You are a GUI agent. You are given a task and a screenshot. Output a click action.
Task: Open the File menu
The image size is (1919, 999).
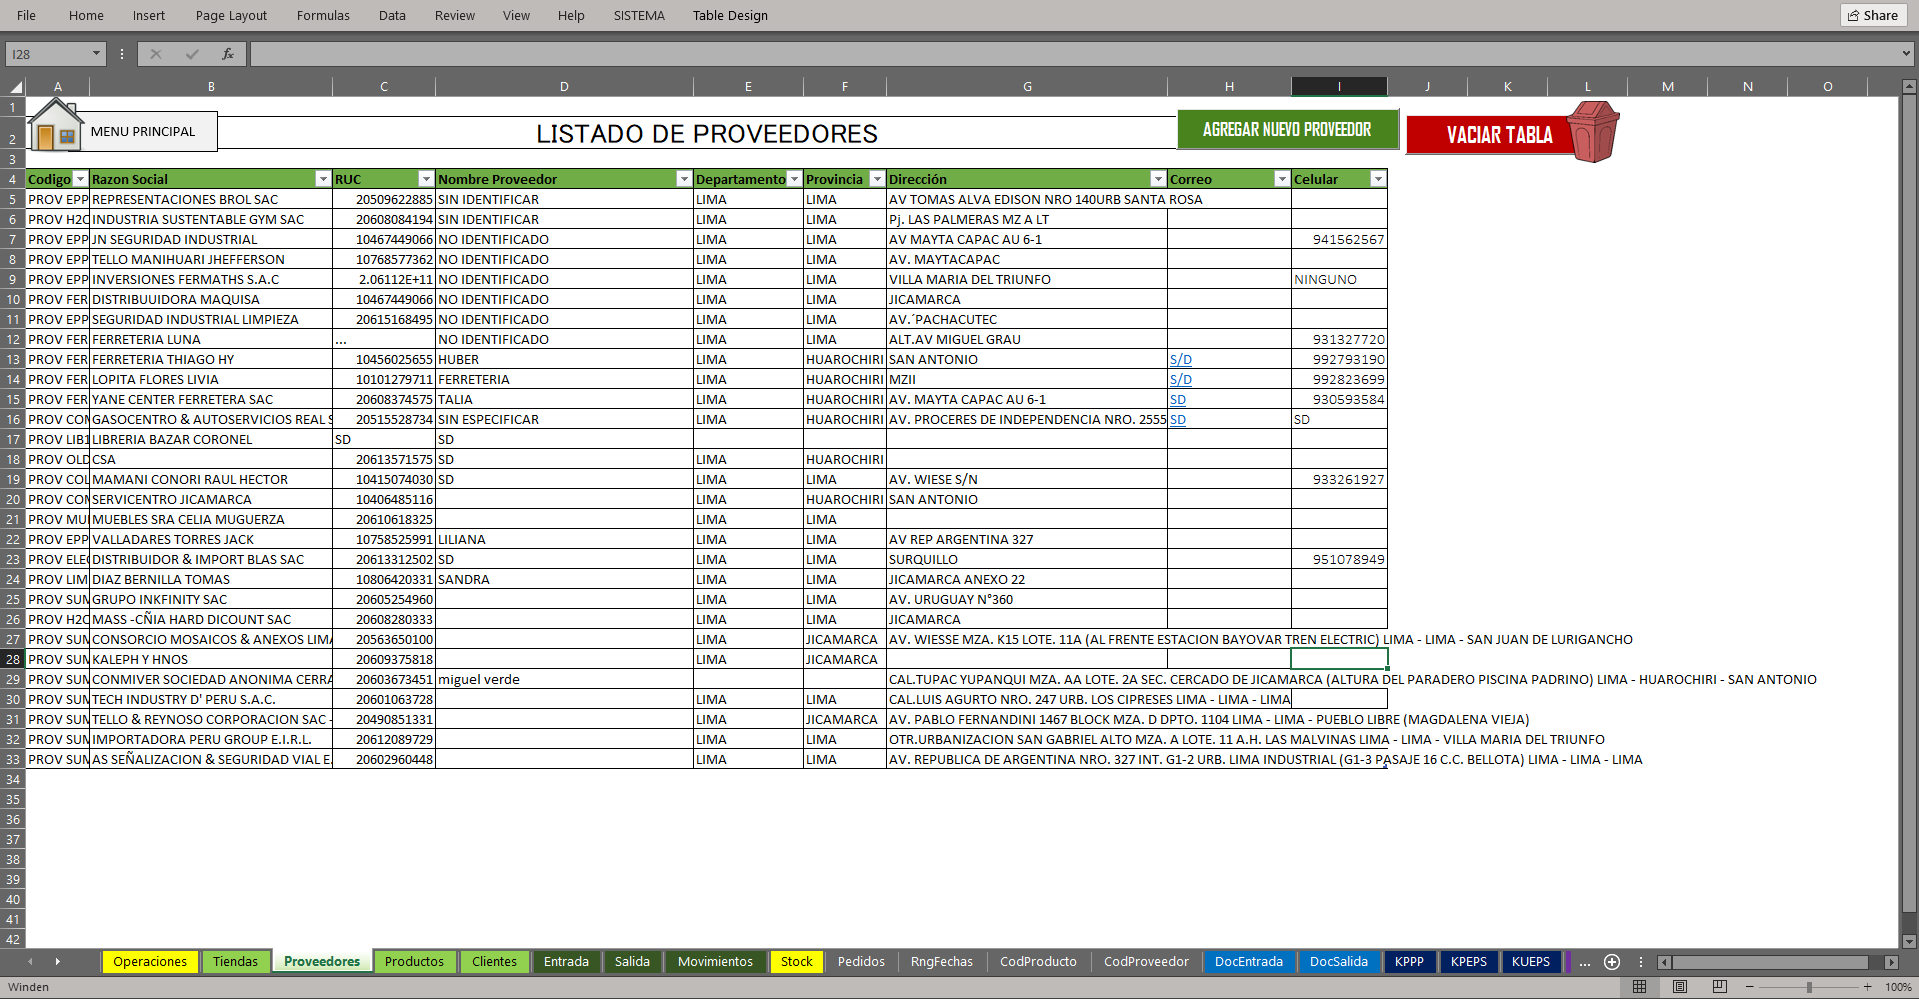[x=27, y=15]
